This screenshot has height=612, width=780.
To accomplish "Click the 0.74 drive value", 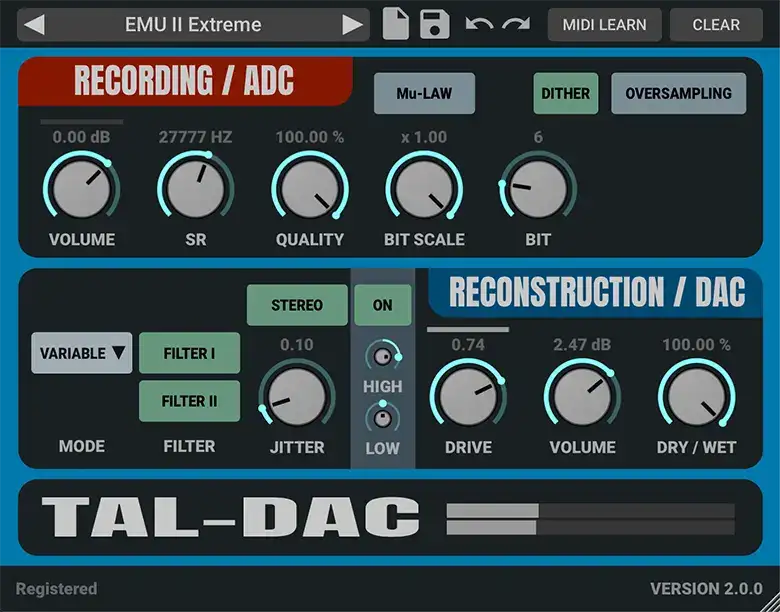I will [x=468, y=344].
